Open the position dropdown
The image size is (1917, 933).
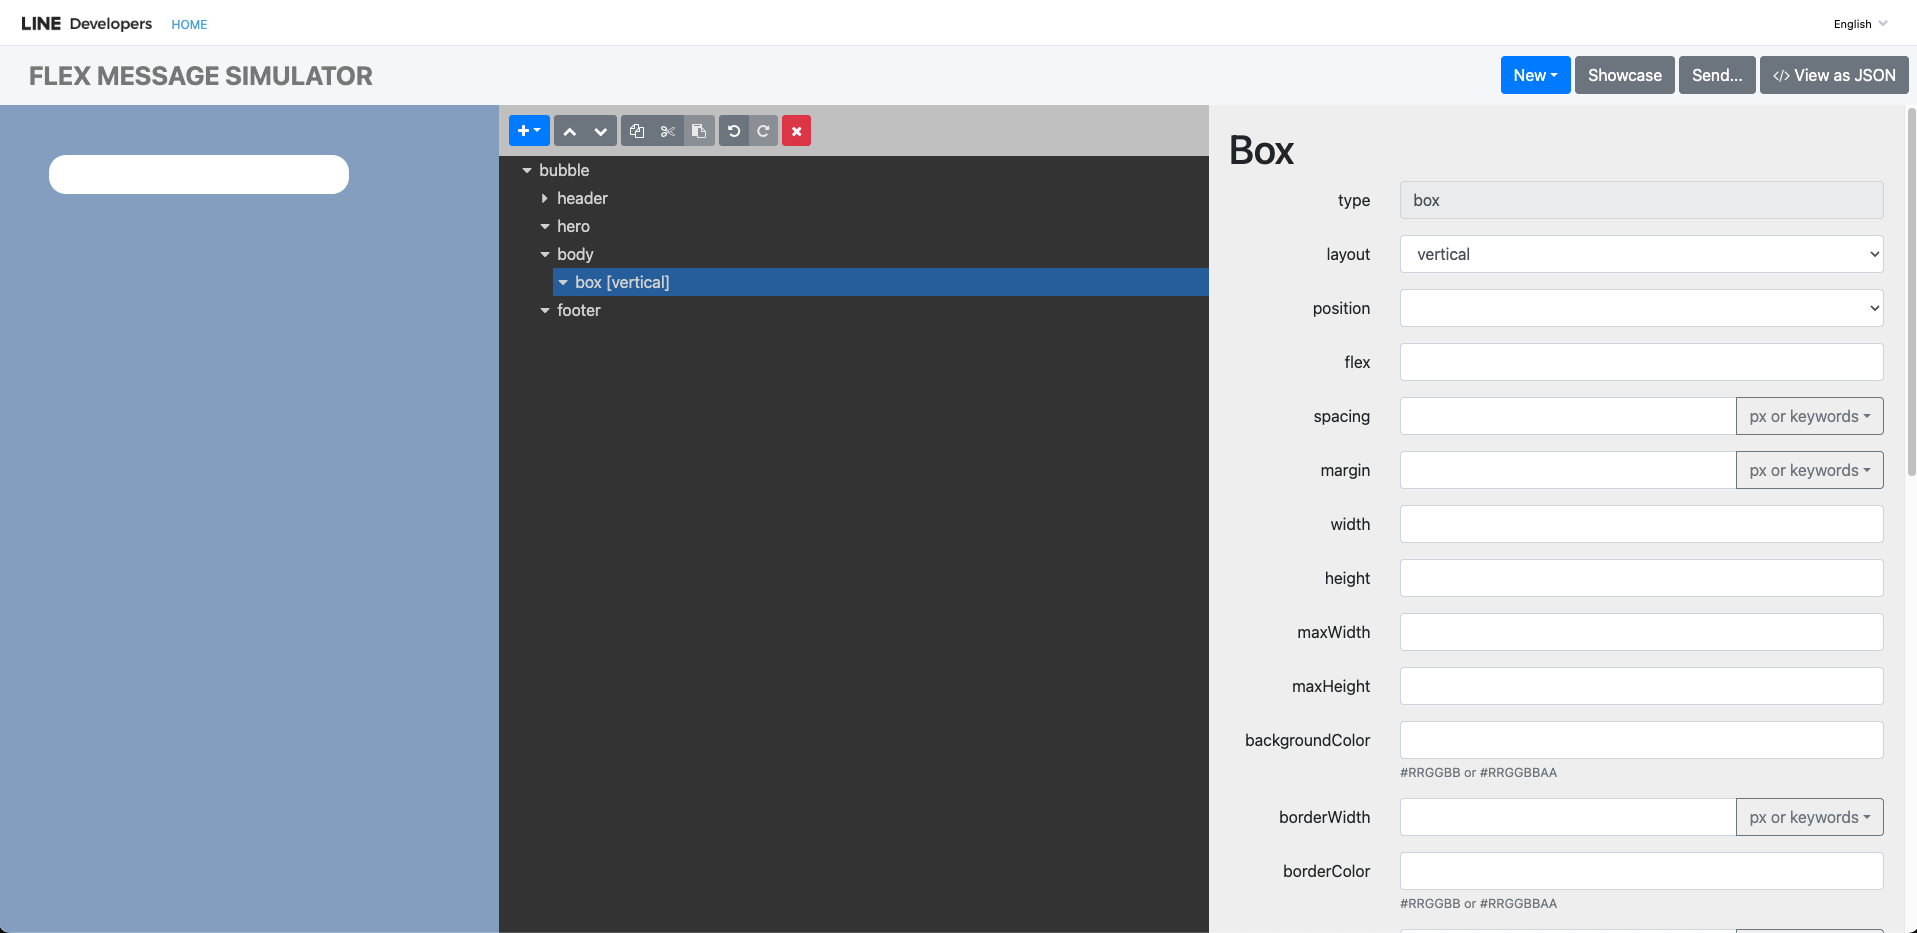pyautogui.click(x=1641, y=308)
